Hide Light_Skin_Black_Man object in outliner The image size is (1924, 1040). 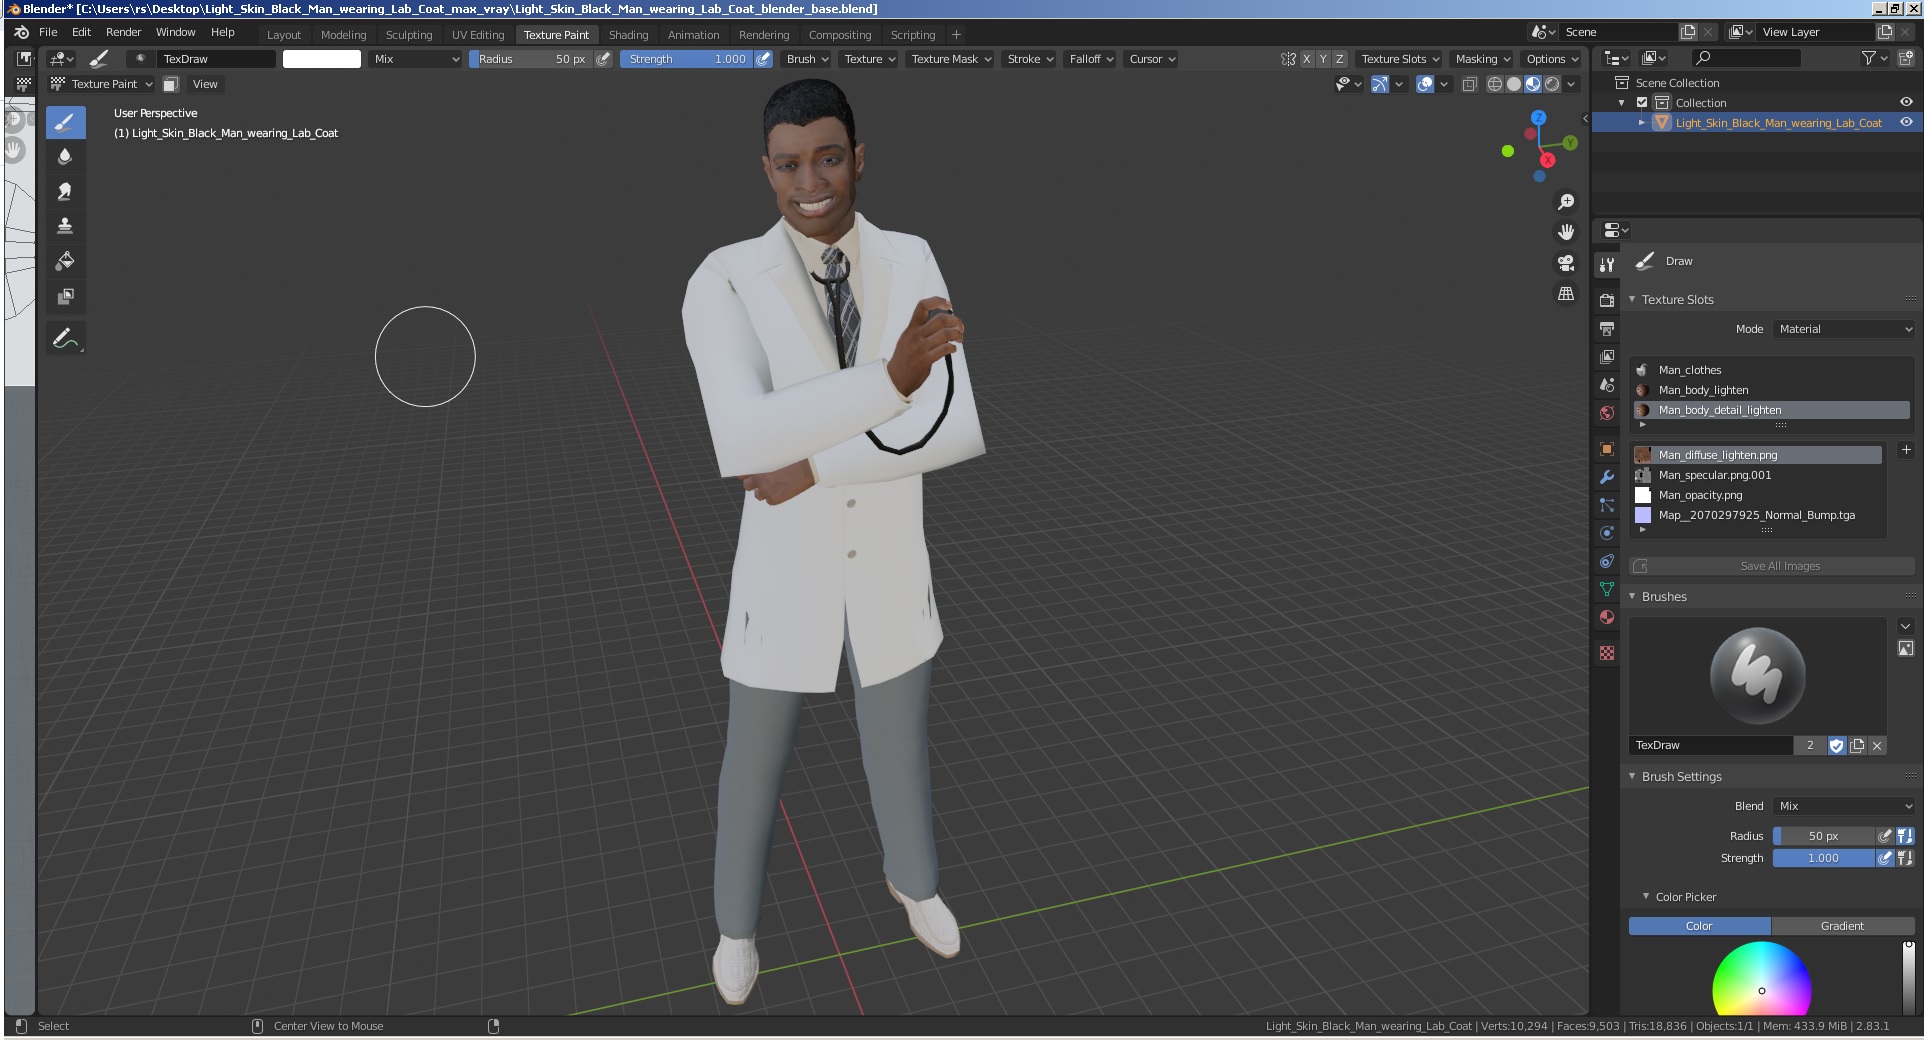coord(1906,122)
